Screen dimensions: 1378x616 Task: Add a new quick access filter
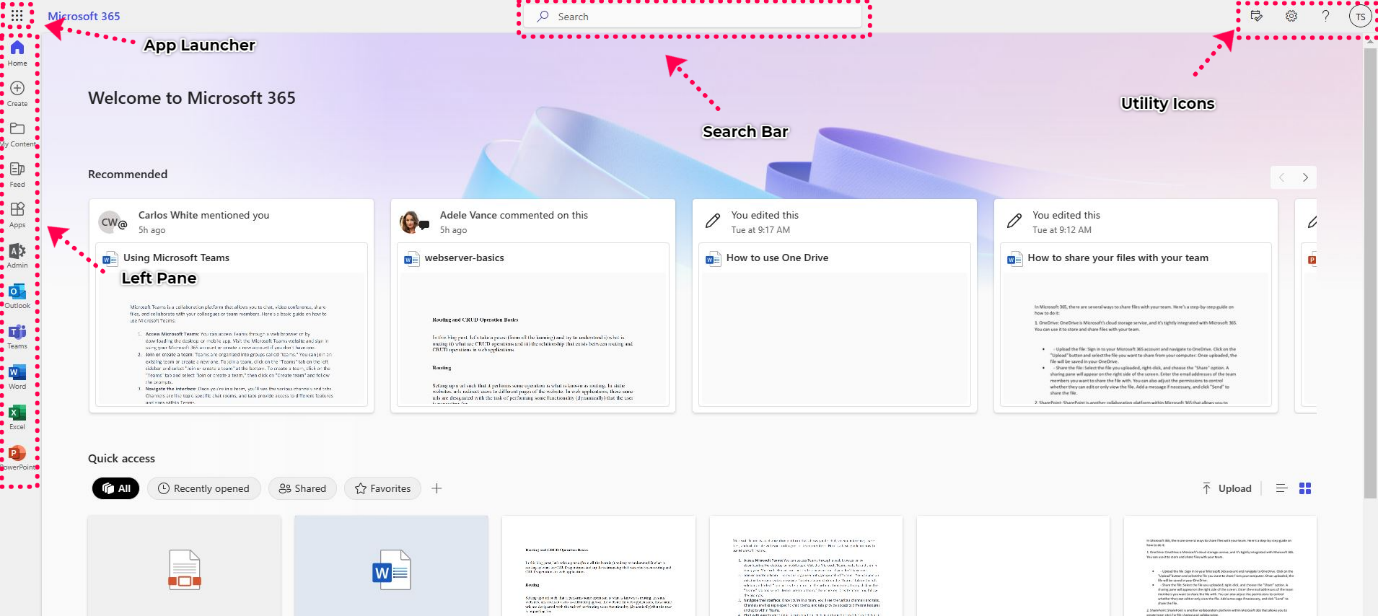pos(437,488)
